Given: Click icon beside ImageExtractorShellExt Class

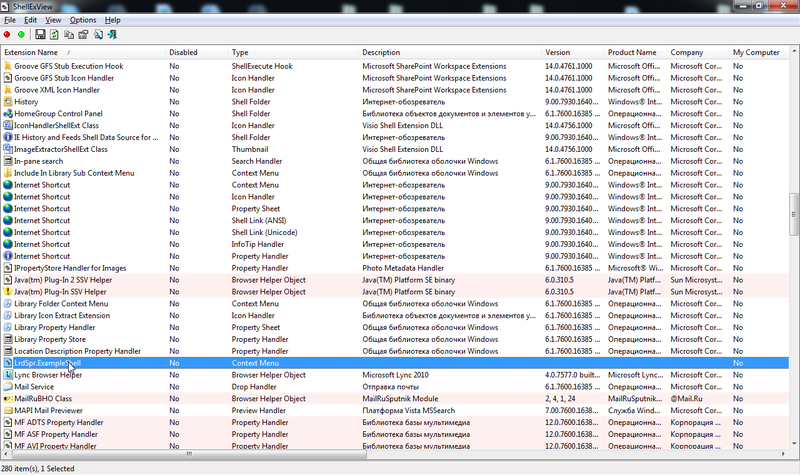Looking at the screenshot, I should tap(8, 149).
